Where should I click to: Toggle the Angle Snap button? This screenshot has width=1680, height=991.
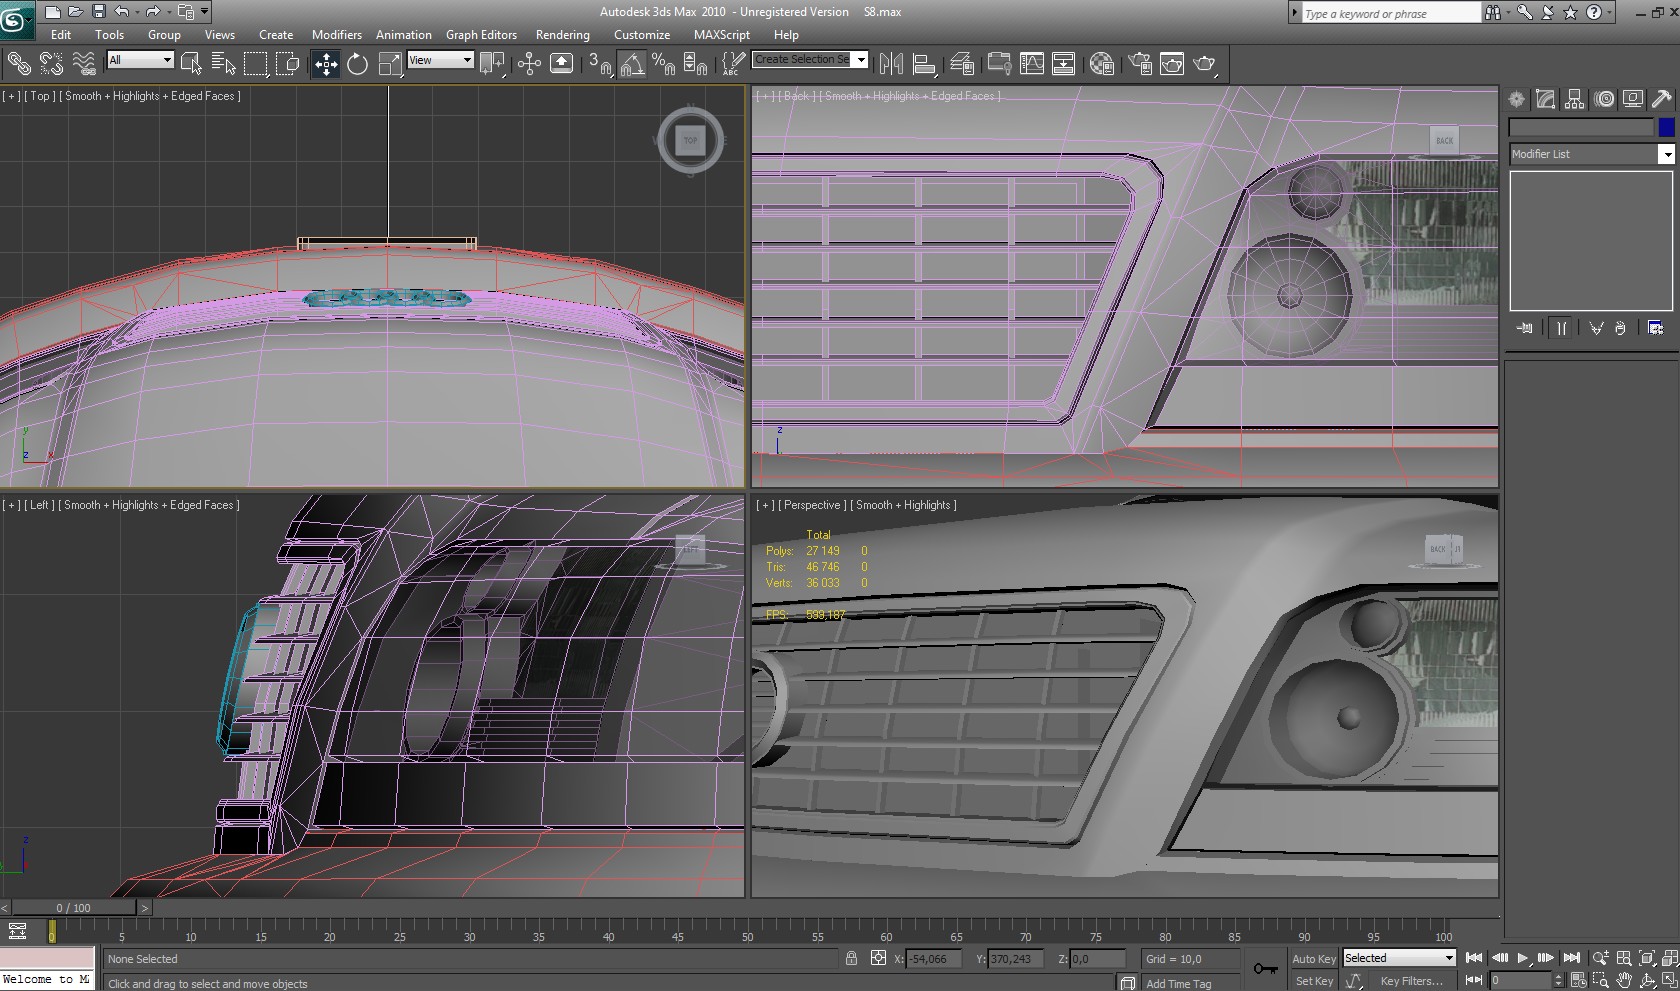632,64
